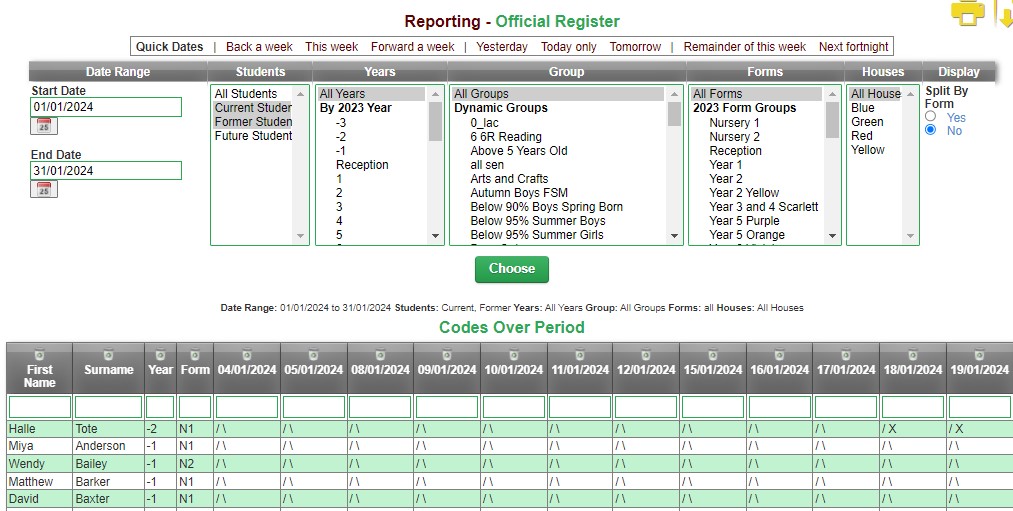Select Arts and Crafts group
Screen dimensions: 1013x511
pyautogui.click(x=558, y=178)
